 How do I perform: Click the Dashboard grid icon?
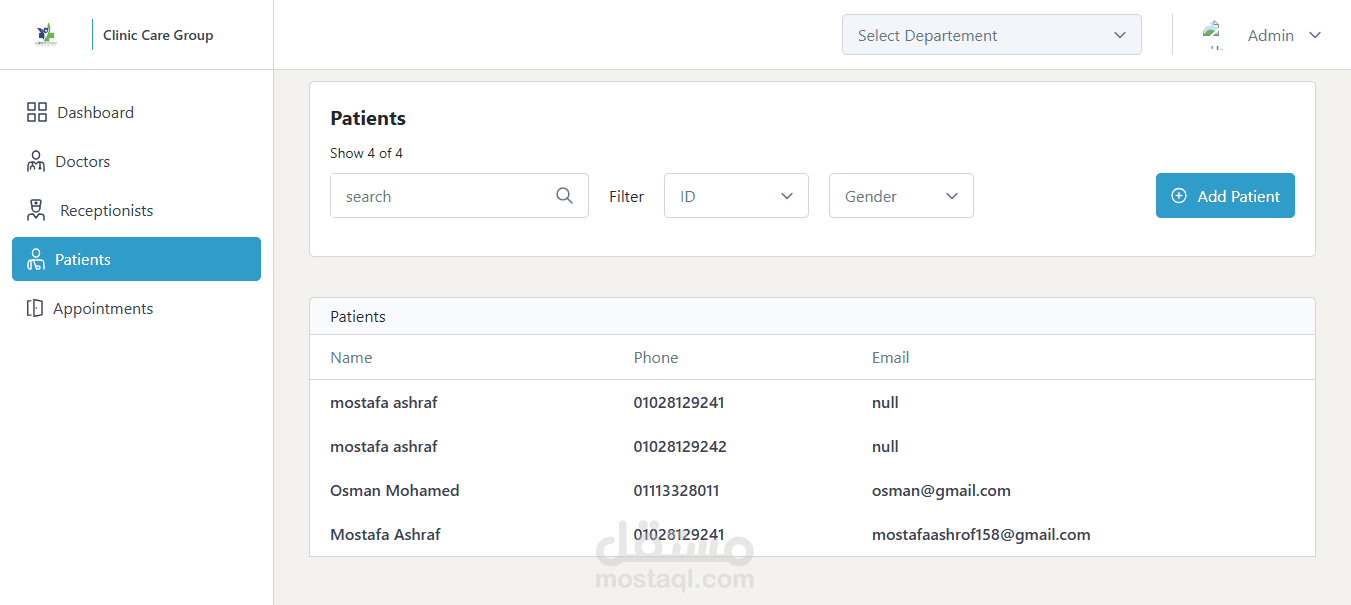[x=37, y=112]
